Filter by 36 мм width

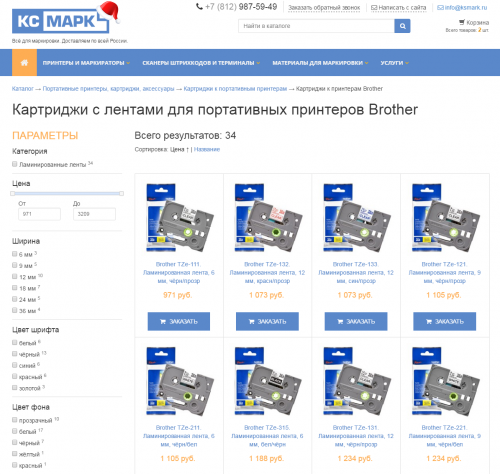click(15, 310)
